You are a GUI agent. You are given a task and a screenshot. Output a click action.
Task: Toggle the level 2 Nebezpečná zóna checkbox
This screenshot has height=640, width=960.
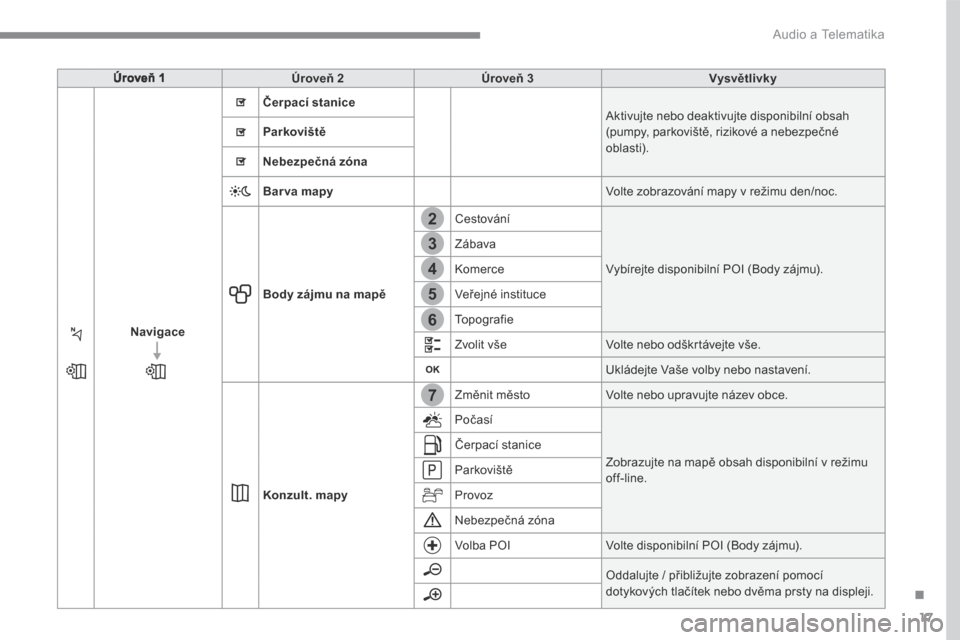[x=241, y=162]
